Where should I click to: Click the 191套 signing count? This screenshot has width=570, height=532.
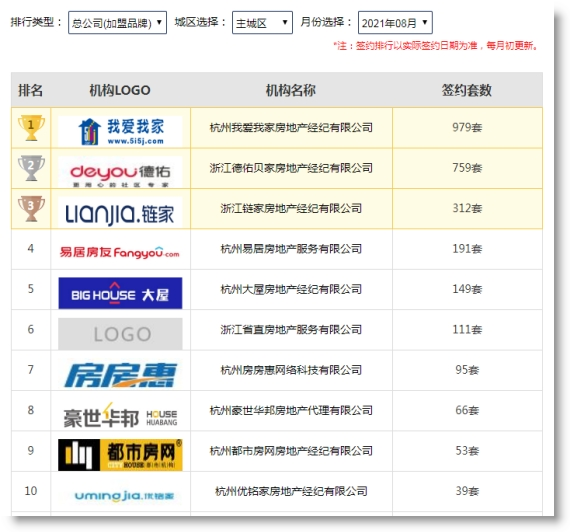point(467,249)
